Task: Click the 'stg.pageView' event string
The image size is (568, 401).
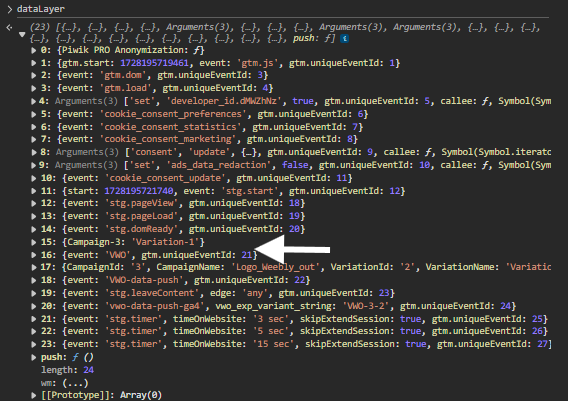Action: [x=142, y=203]
